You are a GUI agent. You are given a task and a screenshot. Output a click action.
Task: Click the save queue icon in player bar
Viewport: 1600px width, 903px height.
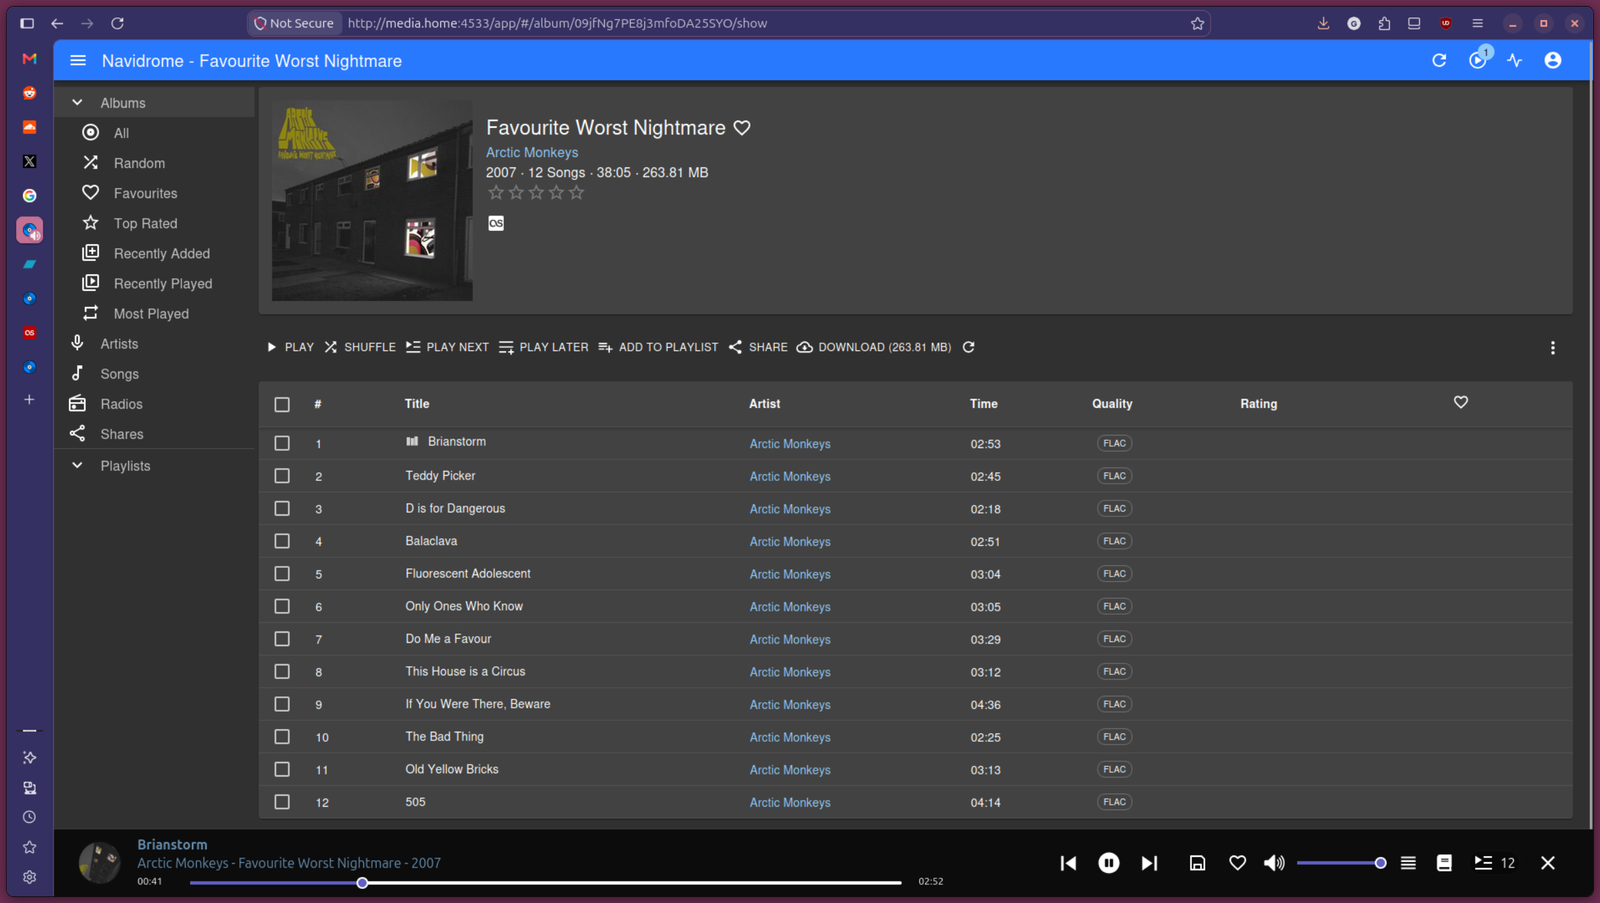coord(1197,863)
